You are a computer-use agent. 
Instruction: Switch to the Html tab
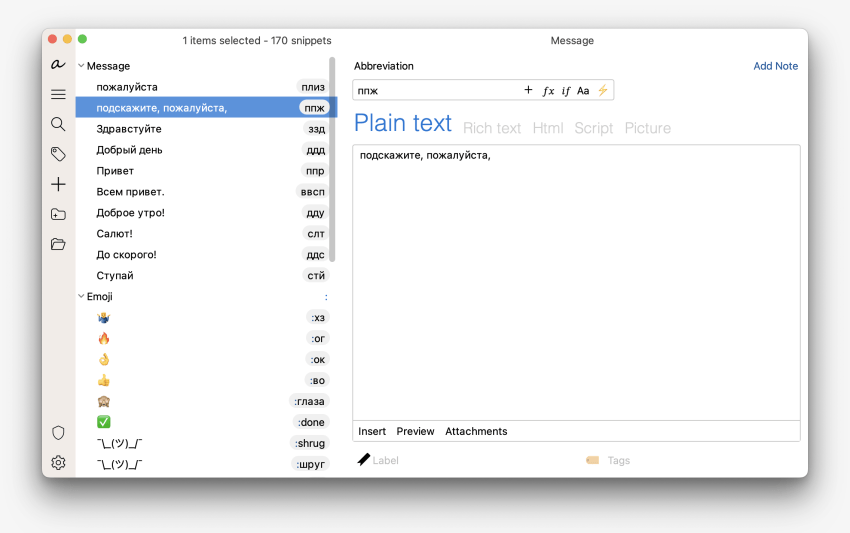pyautogui.click(x=548, y=128)
